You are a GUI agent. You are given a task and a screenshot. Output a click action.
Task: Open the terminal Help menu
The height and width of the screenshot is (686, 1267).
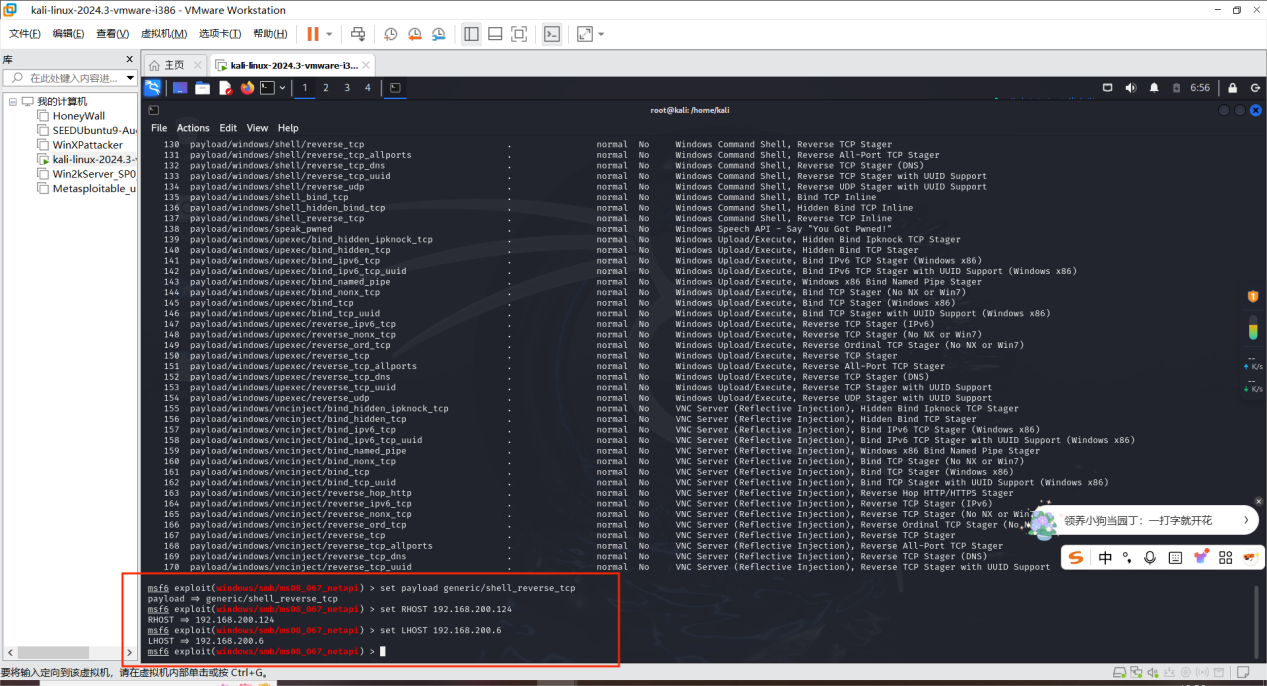288,128
